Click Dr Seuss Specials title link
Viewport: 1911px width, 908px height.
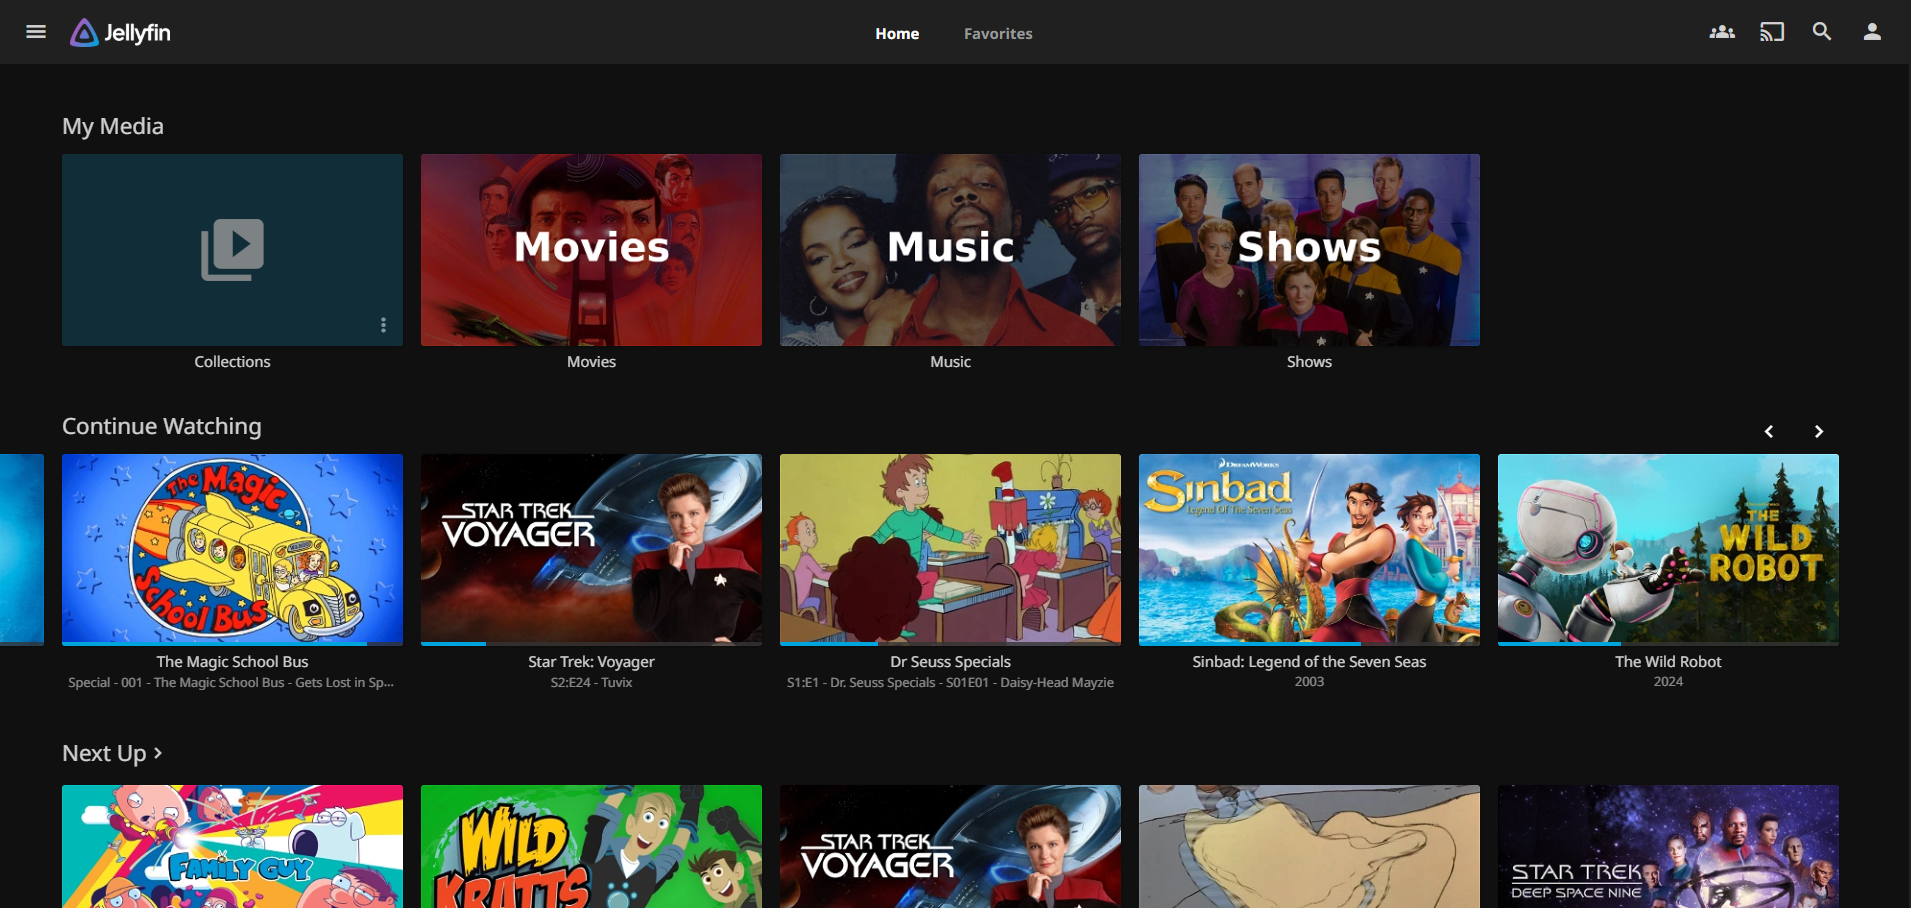pos(950,662)
